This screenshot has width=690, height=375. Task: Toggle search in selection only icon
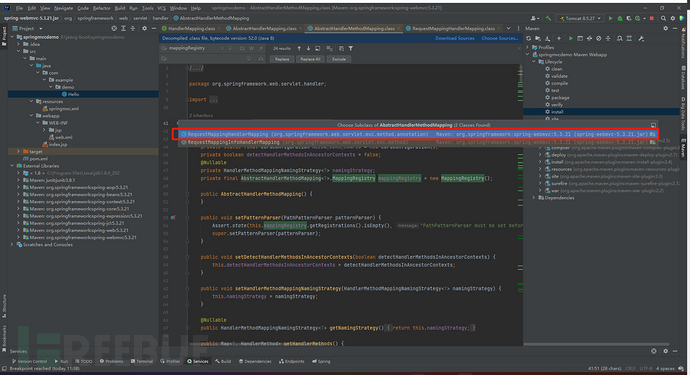(341, 48)
